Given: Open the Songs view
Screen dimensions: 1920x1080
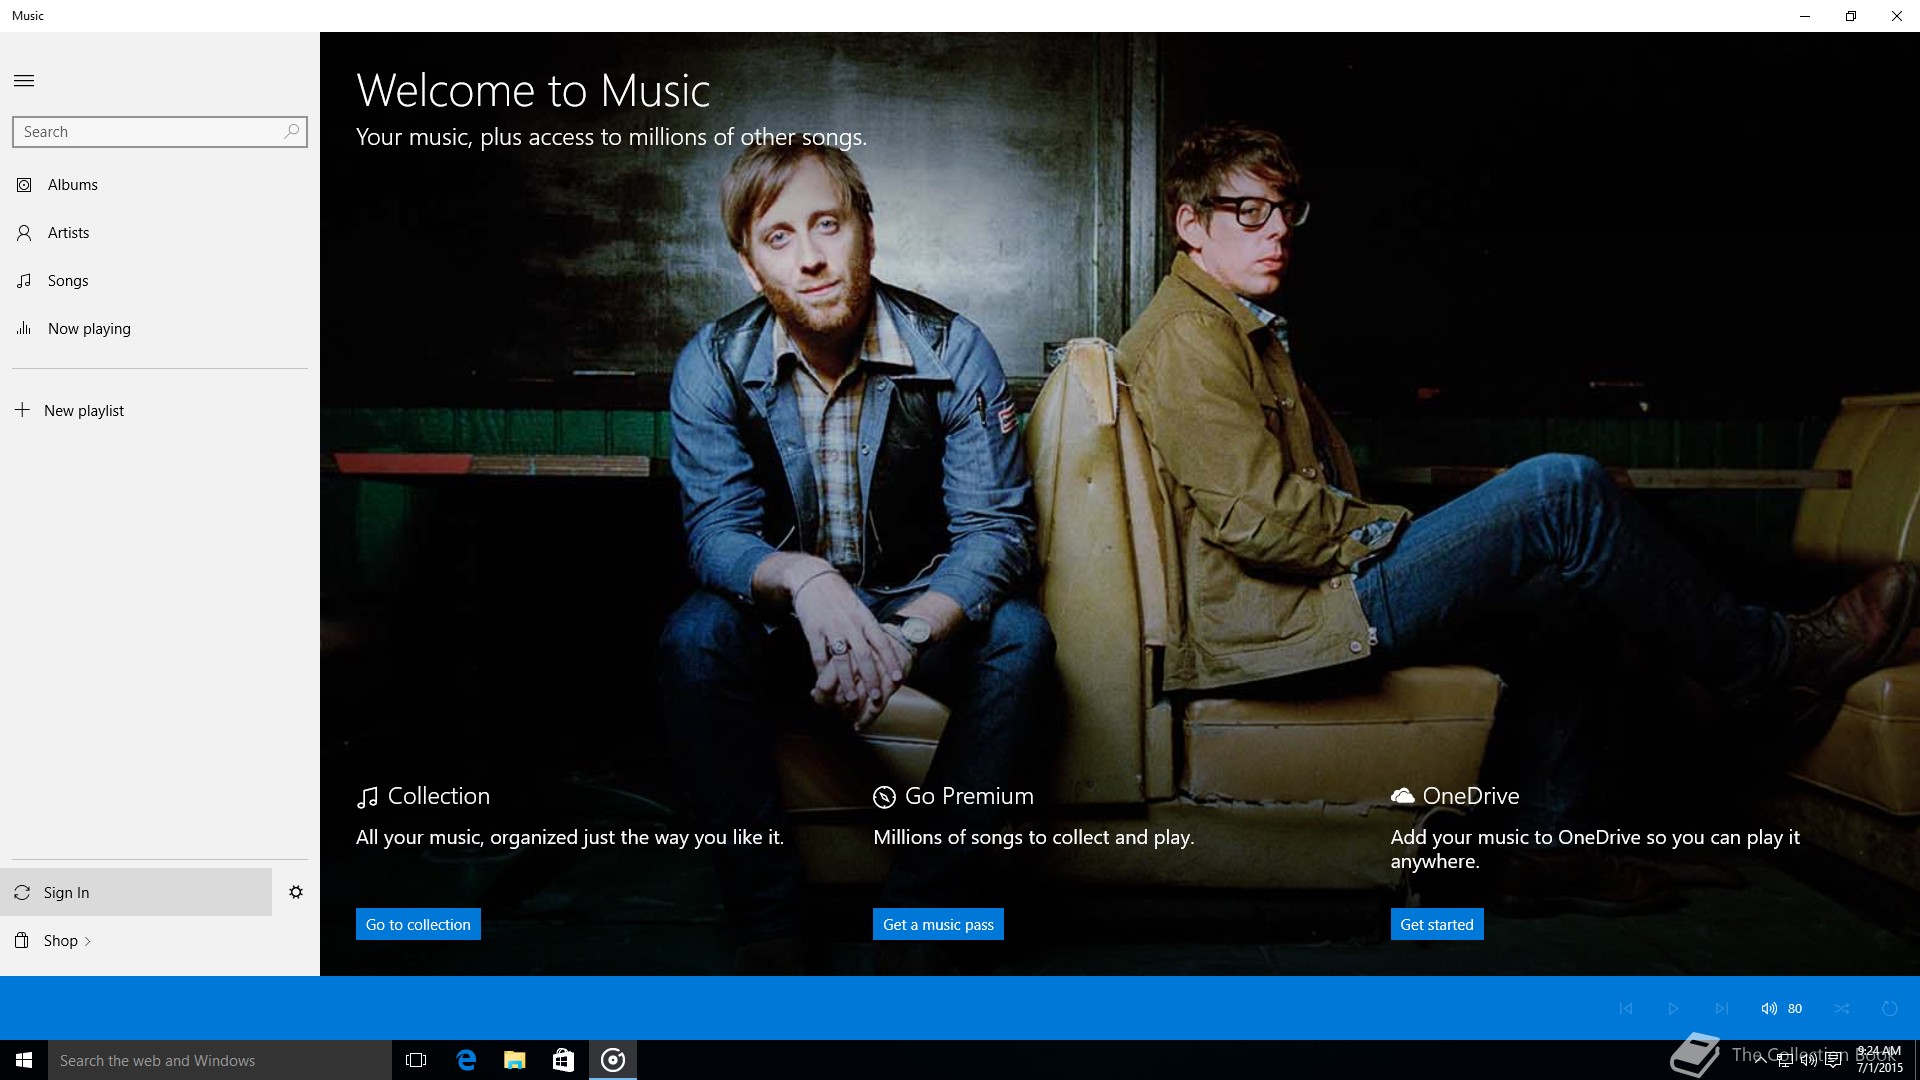Looking at the screenshot, I should [x=160, y=281].
